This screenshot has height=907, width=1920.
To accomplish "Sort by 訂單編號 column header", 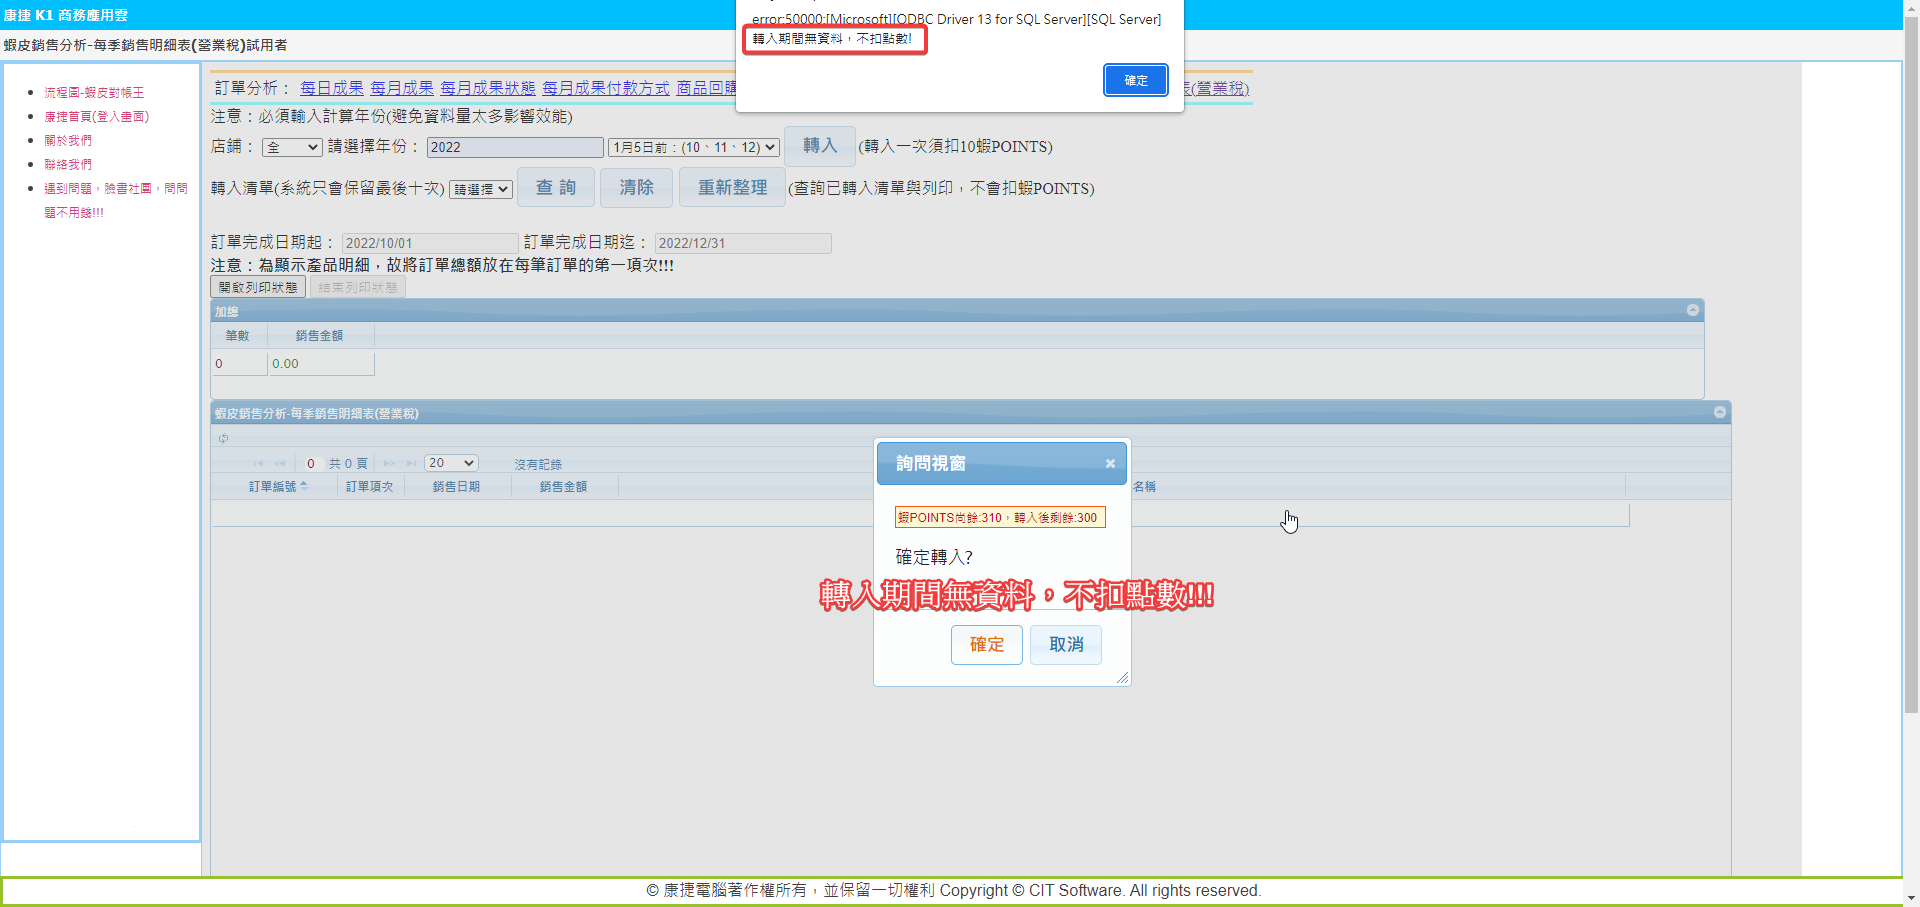I will [x=273, y=487].
